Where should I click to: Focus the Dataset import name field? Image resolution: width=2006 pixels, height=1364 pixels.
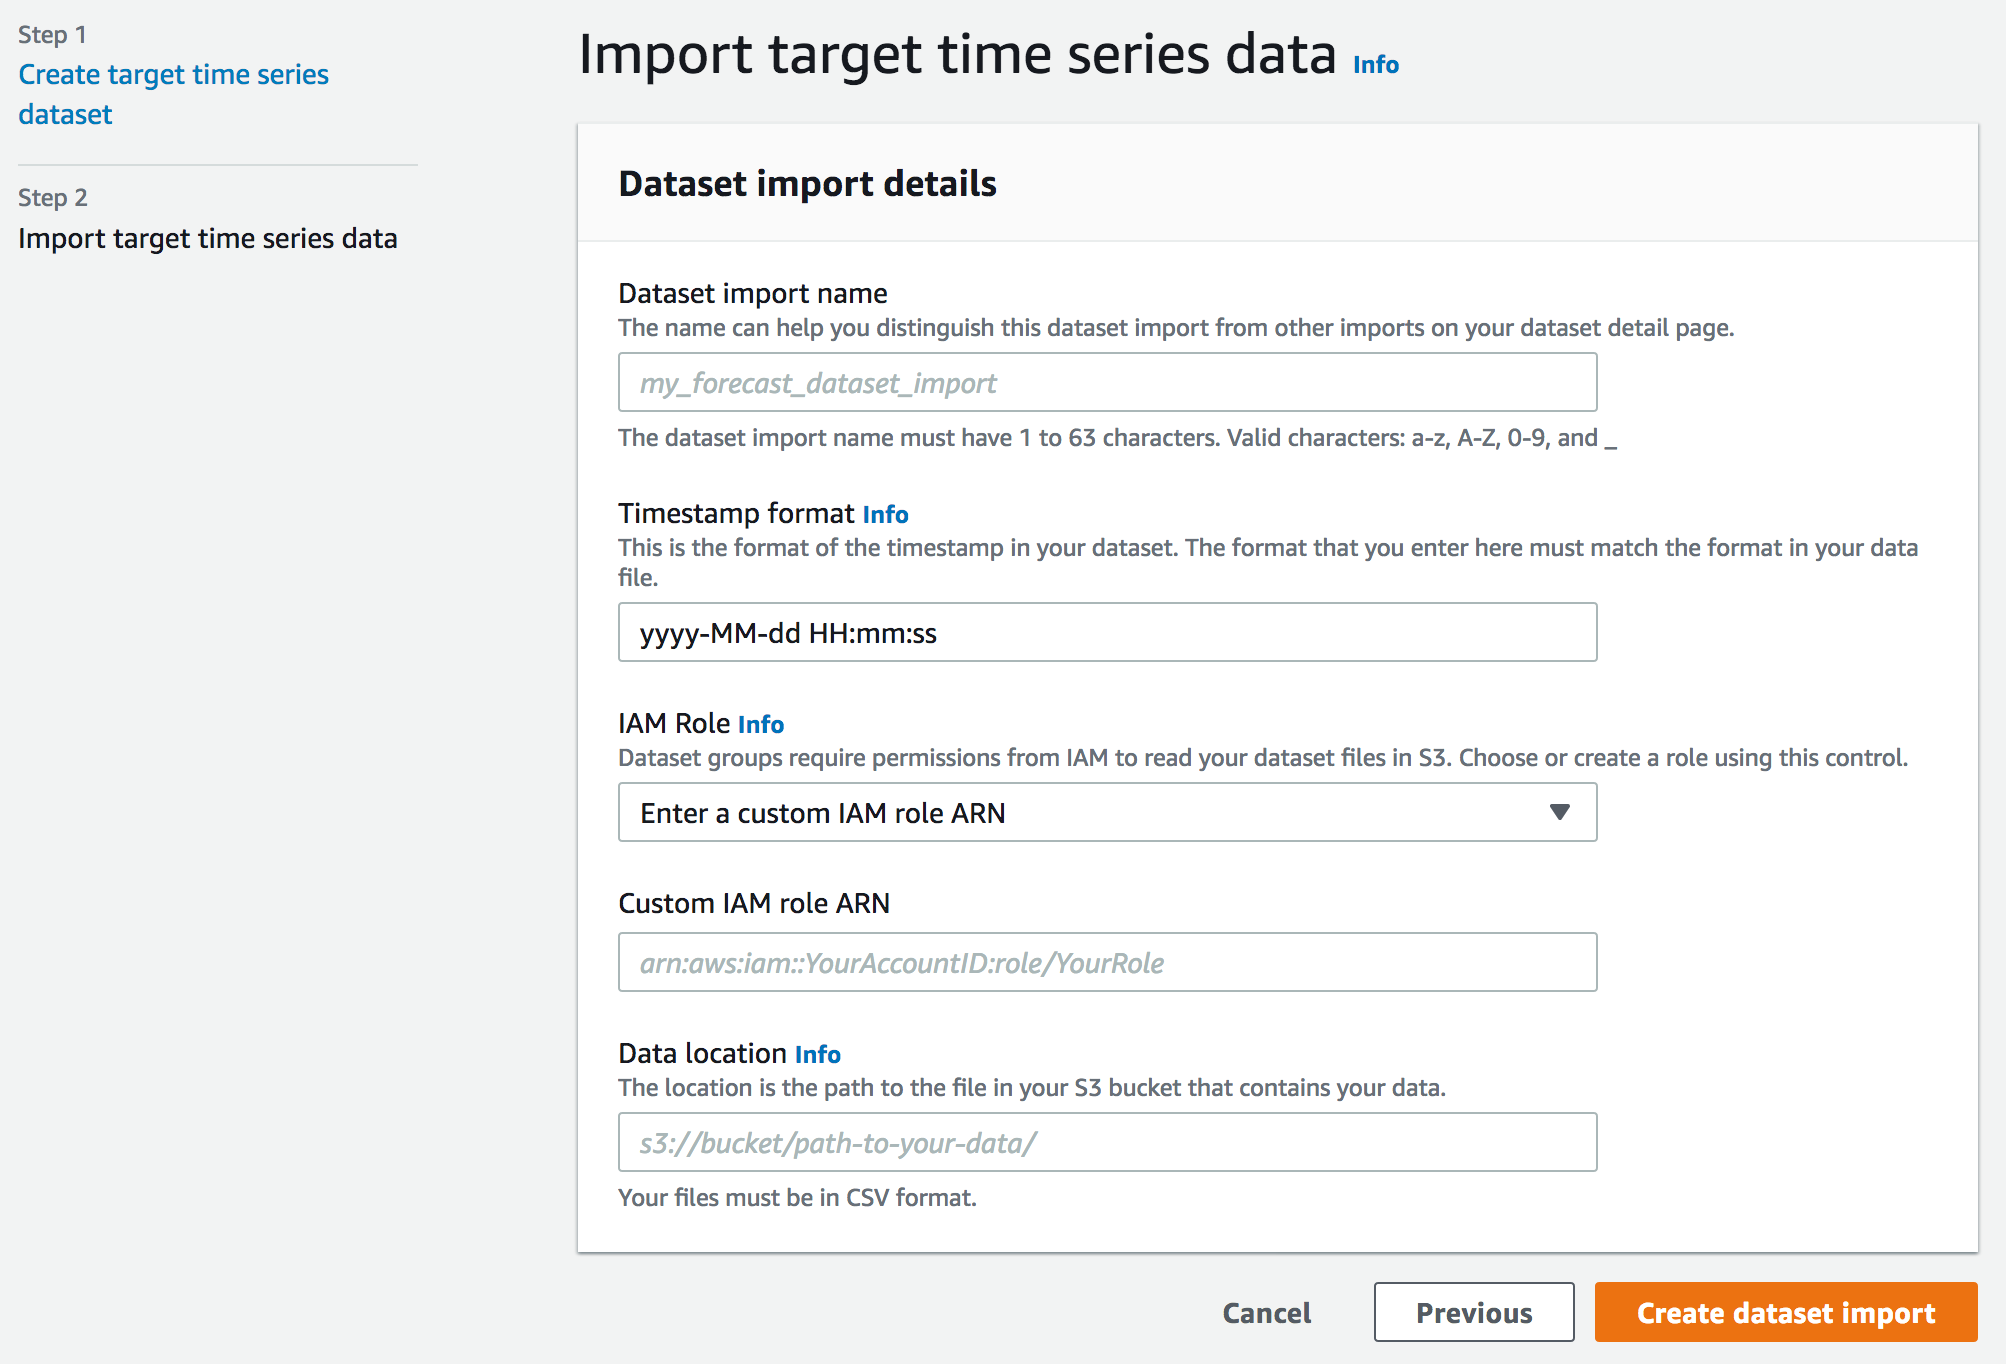coord(1107,382)
